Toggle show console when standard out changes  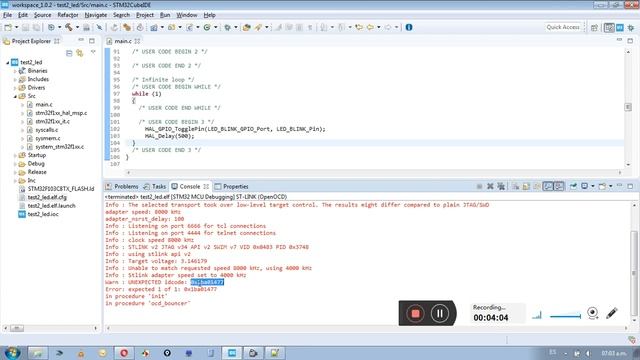click(x=548, y=187)
